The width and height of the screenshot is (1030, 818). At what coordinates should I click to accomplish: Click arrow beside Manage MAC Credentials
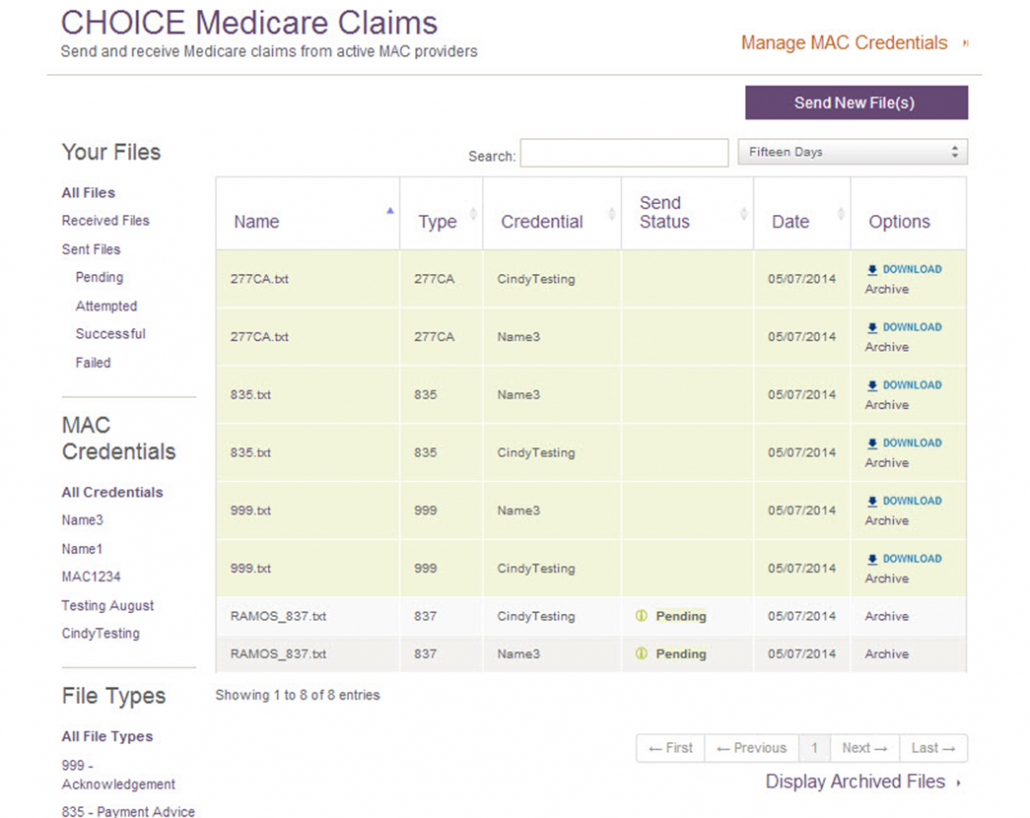(x=965, y=44)
